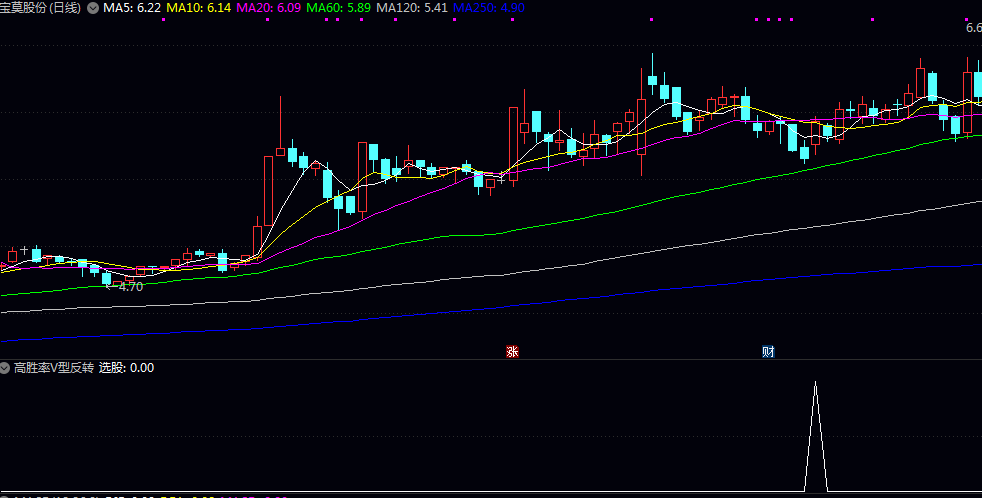Select the yellow MA10 label
This screenshot has width=982, height=498.
click(x=198, y=8)
